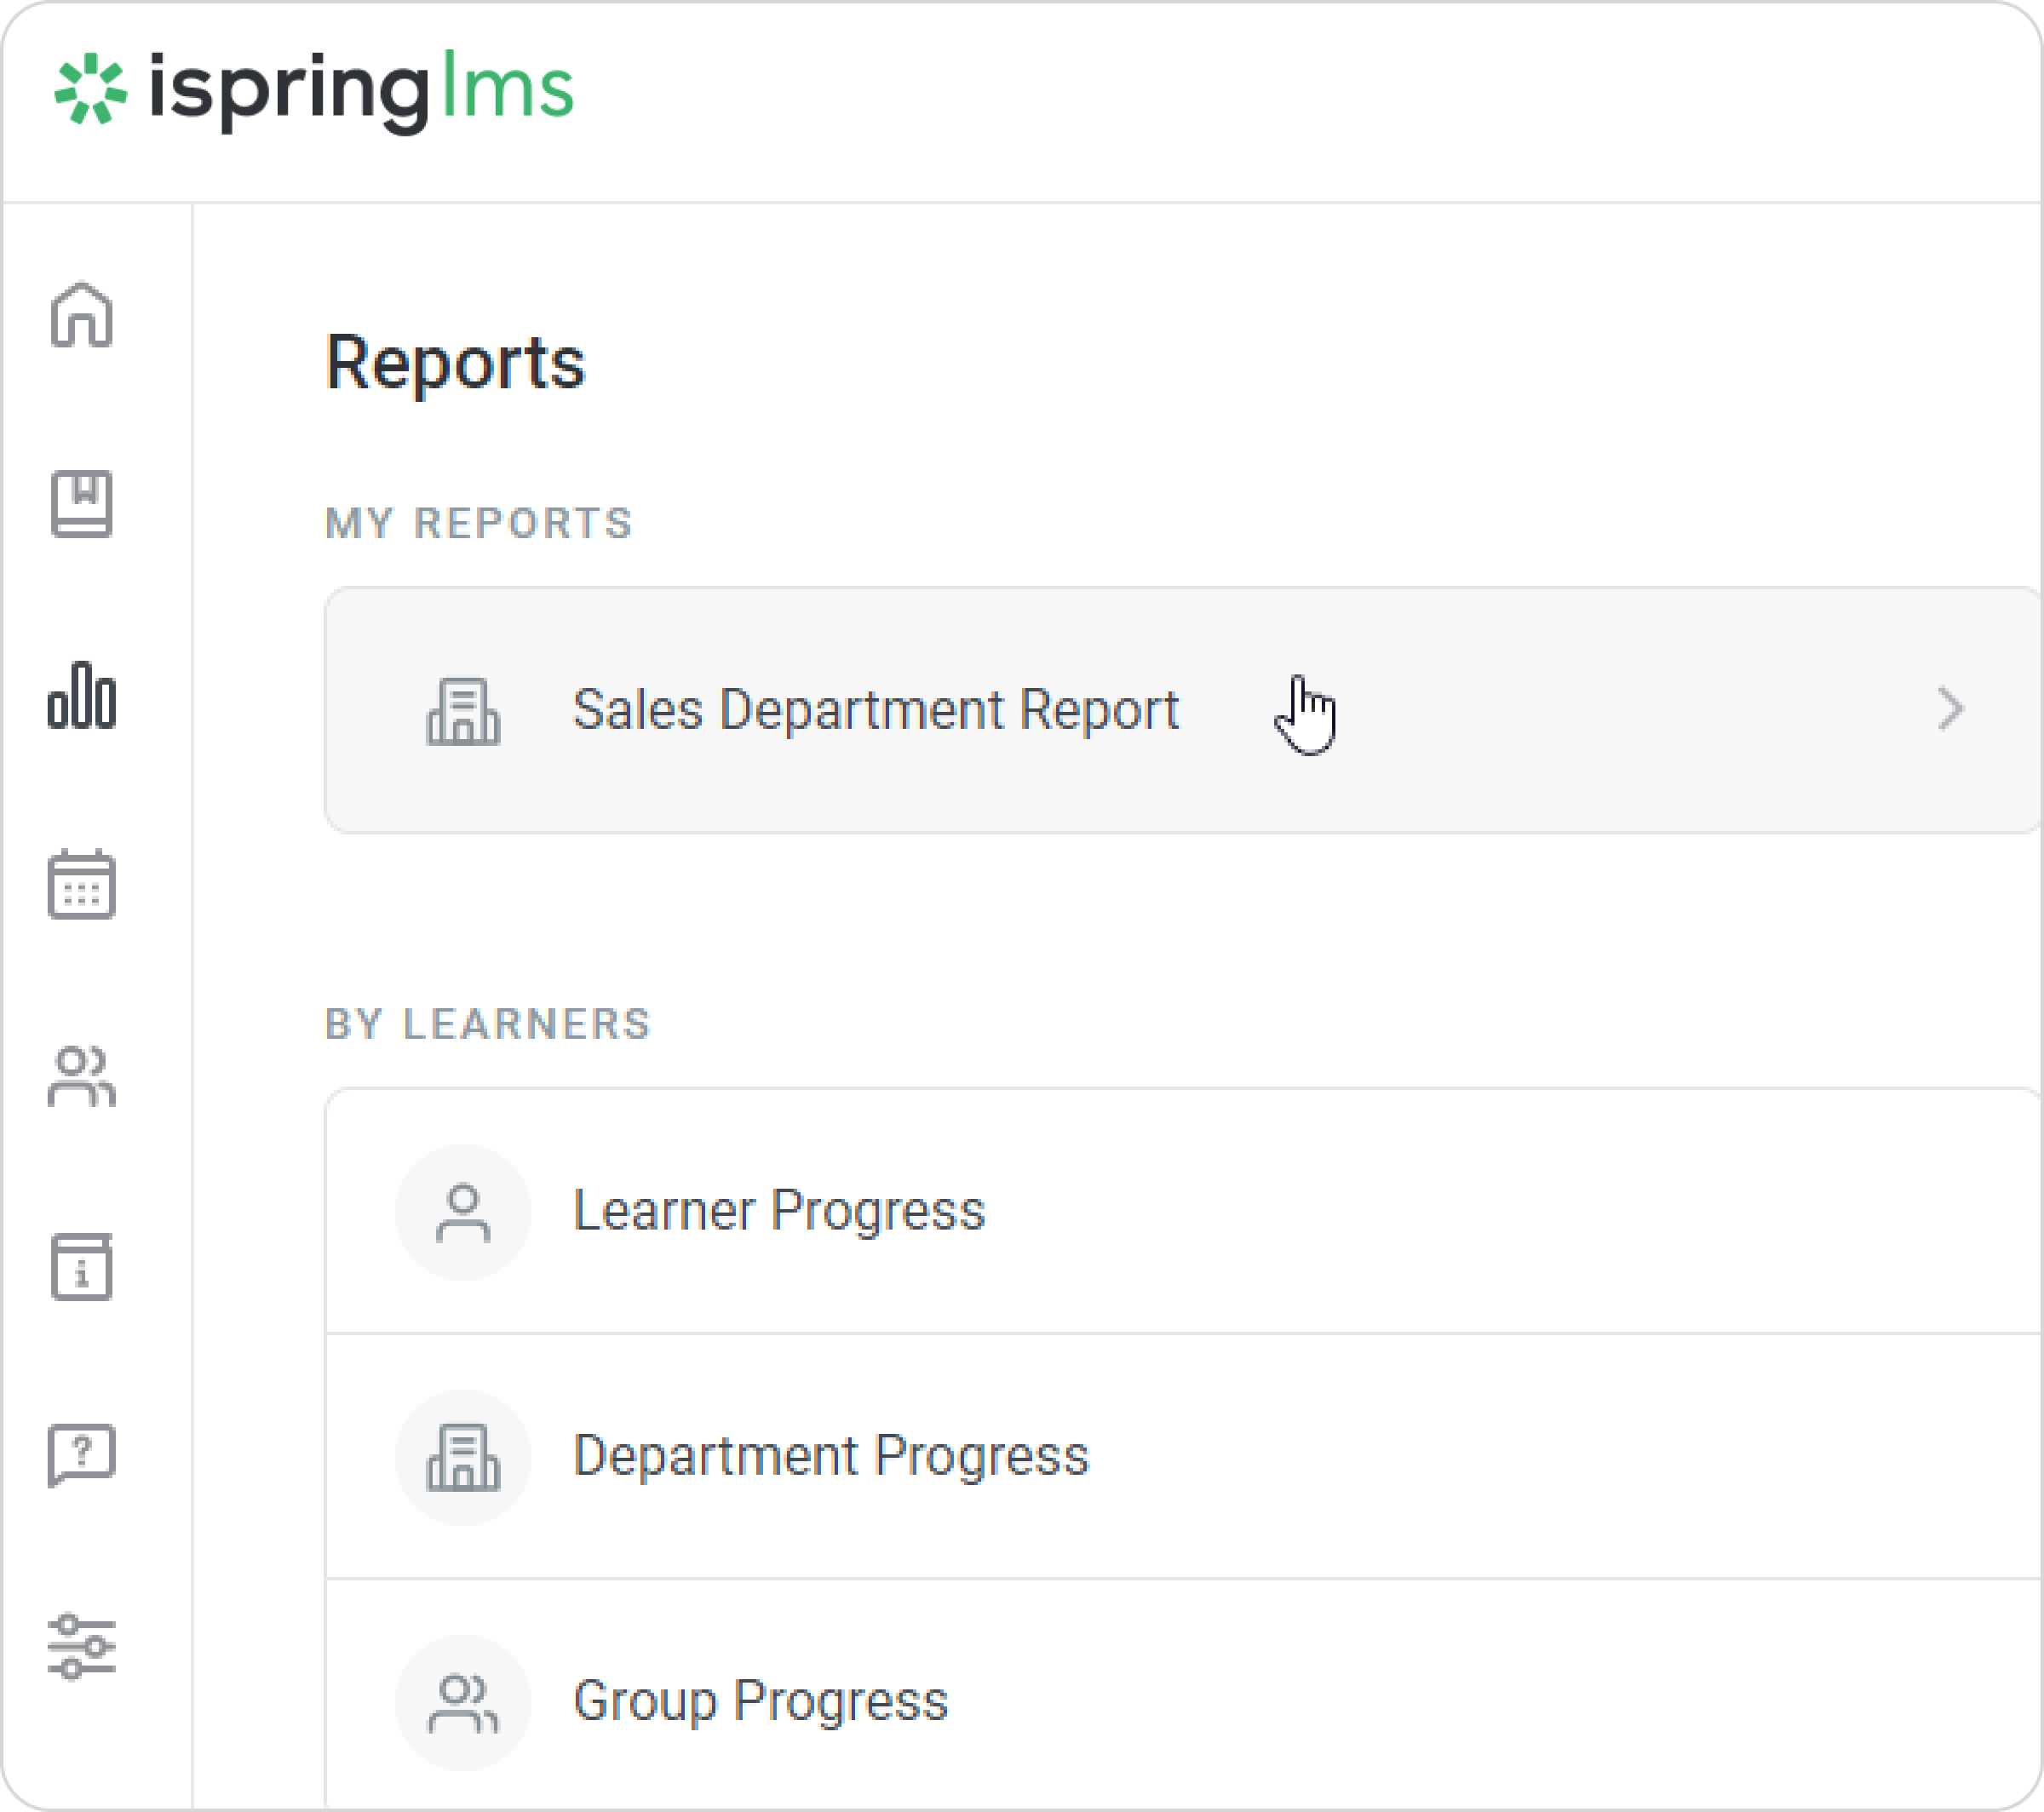Open the info page icon in sidebar

[82, 1266]
